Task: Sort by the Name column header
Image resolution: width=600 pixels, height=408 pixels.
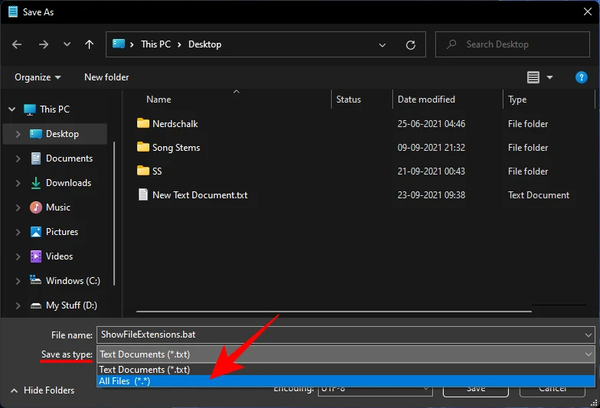Action: pos(158,100)
